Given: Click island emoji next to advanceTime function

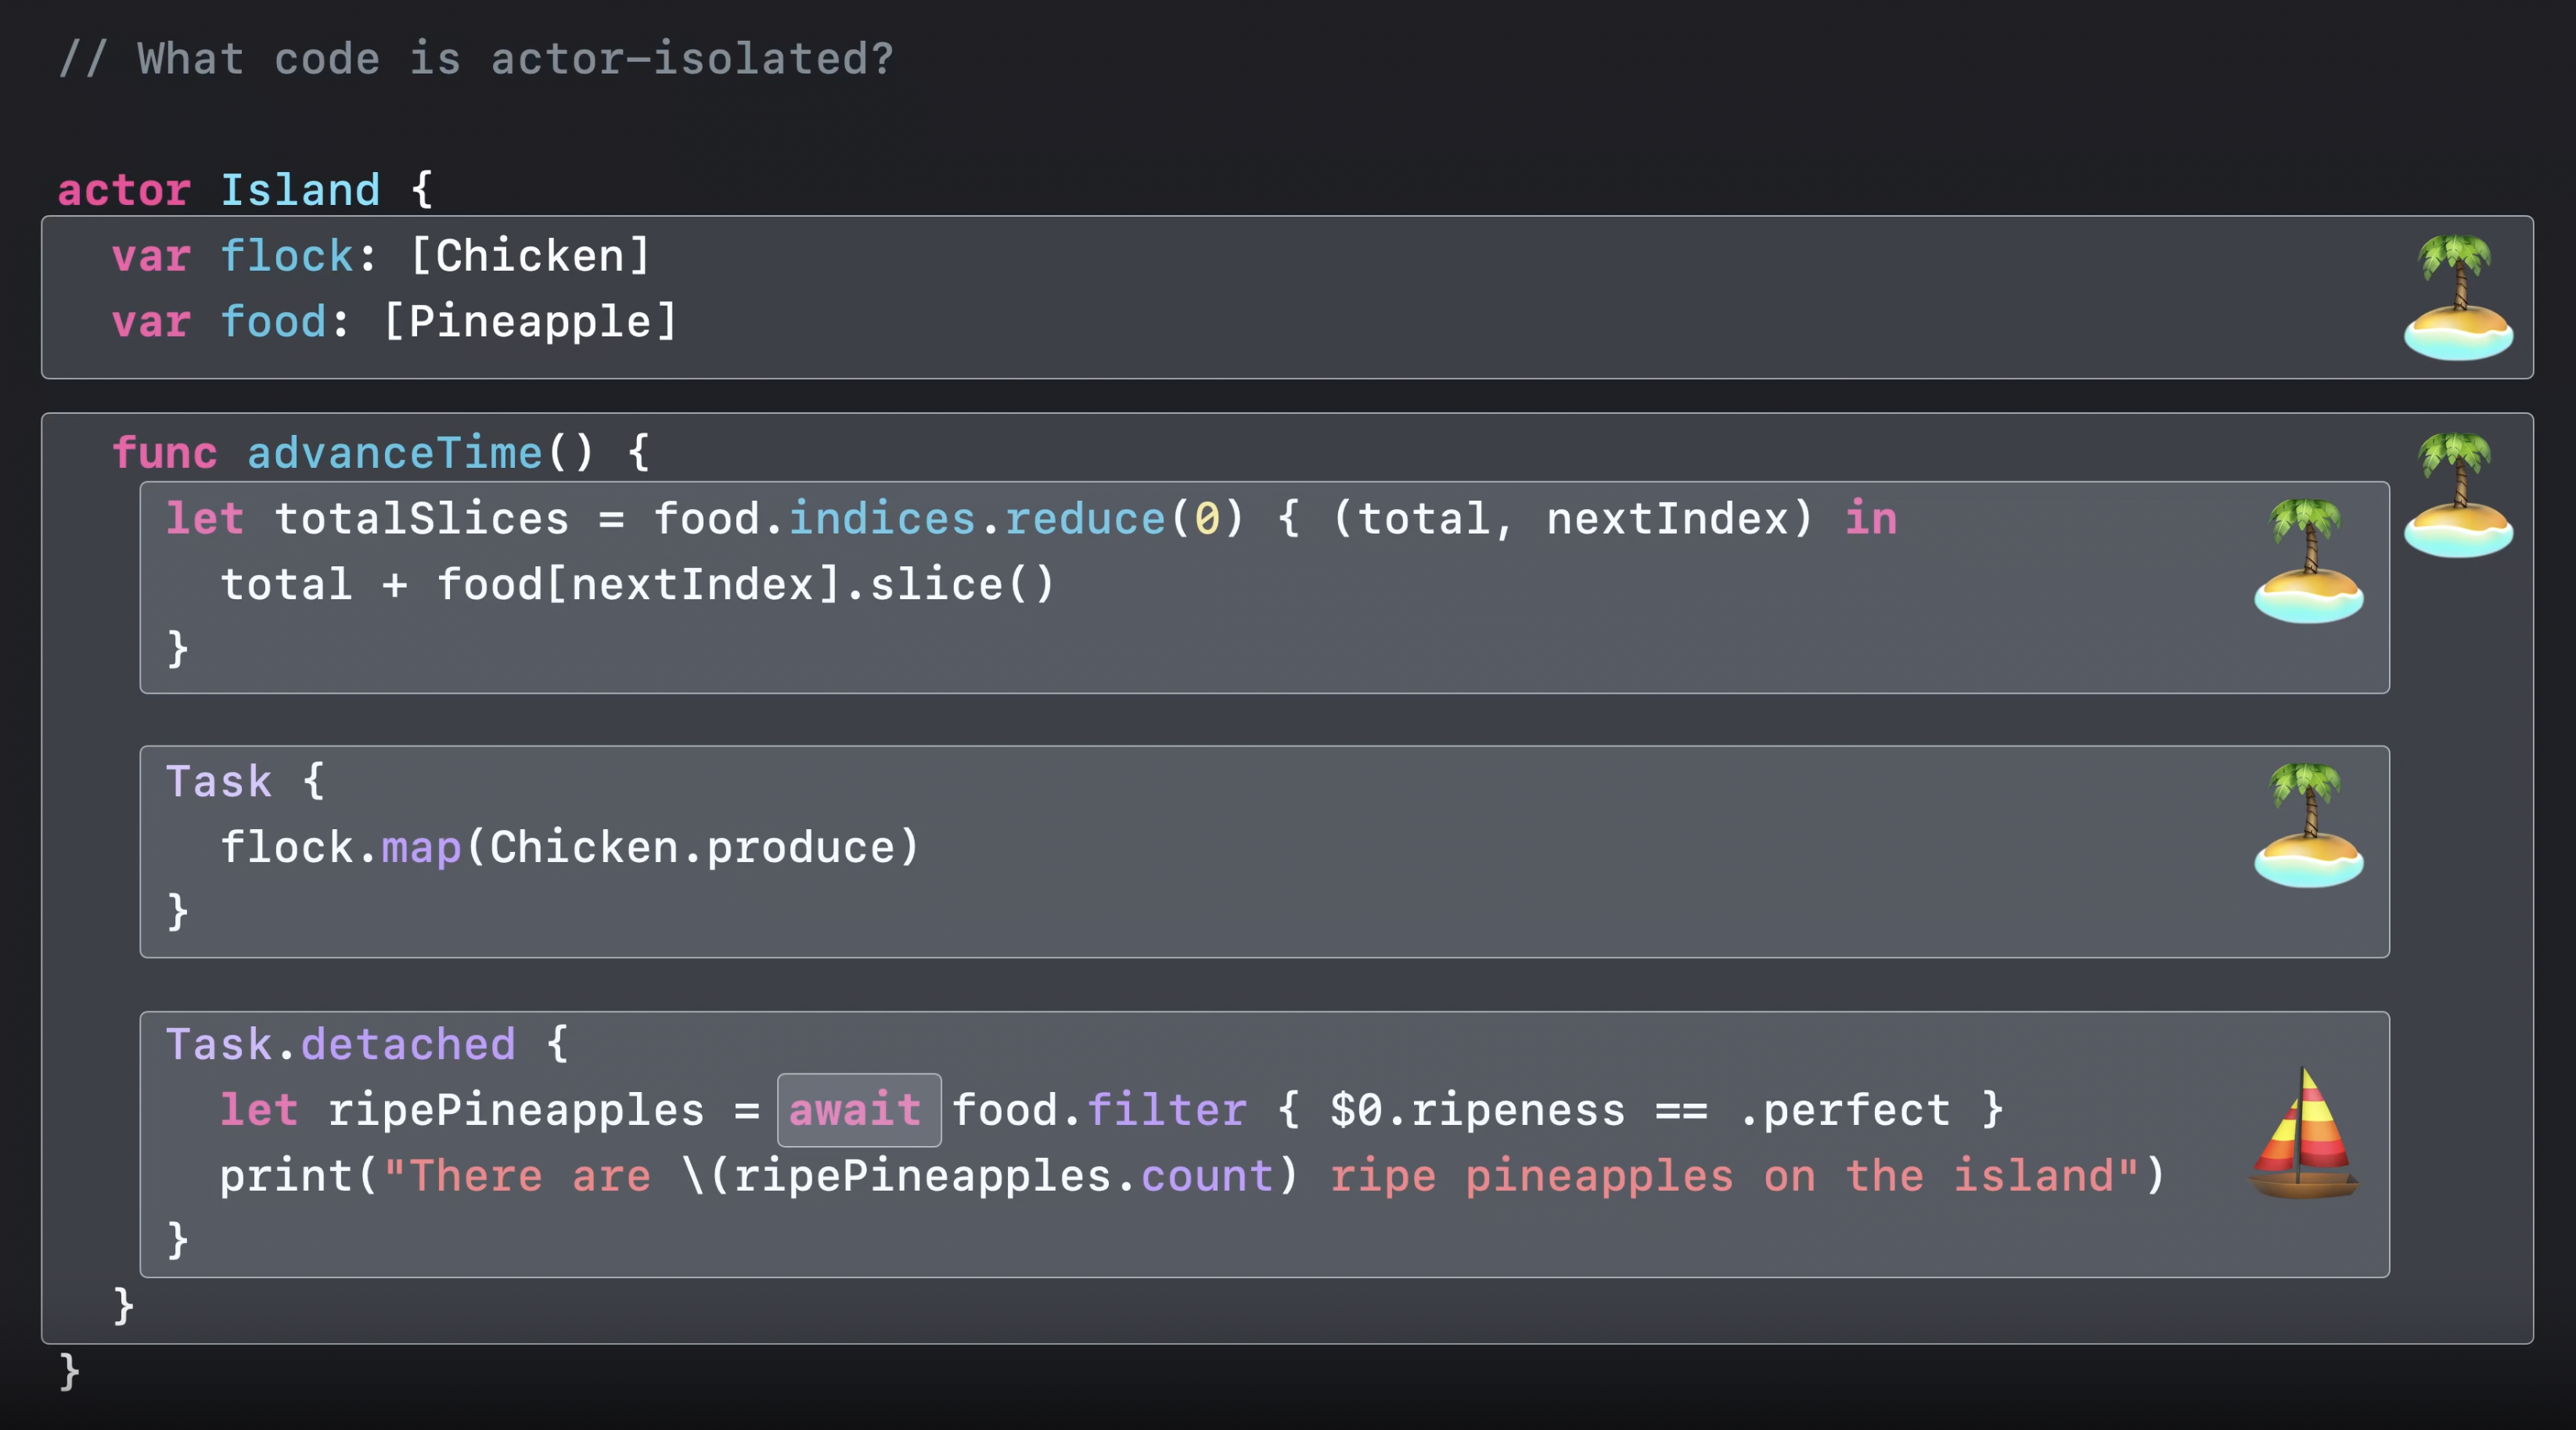Looking at the screenshot, I should (x=2457, y=495).
